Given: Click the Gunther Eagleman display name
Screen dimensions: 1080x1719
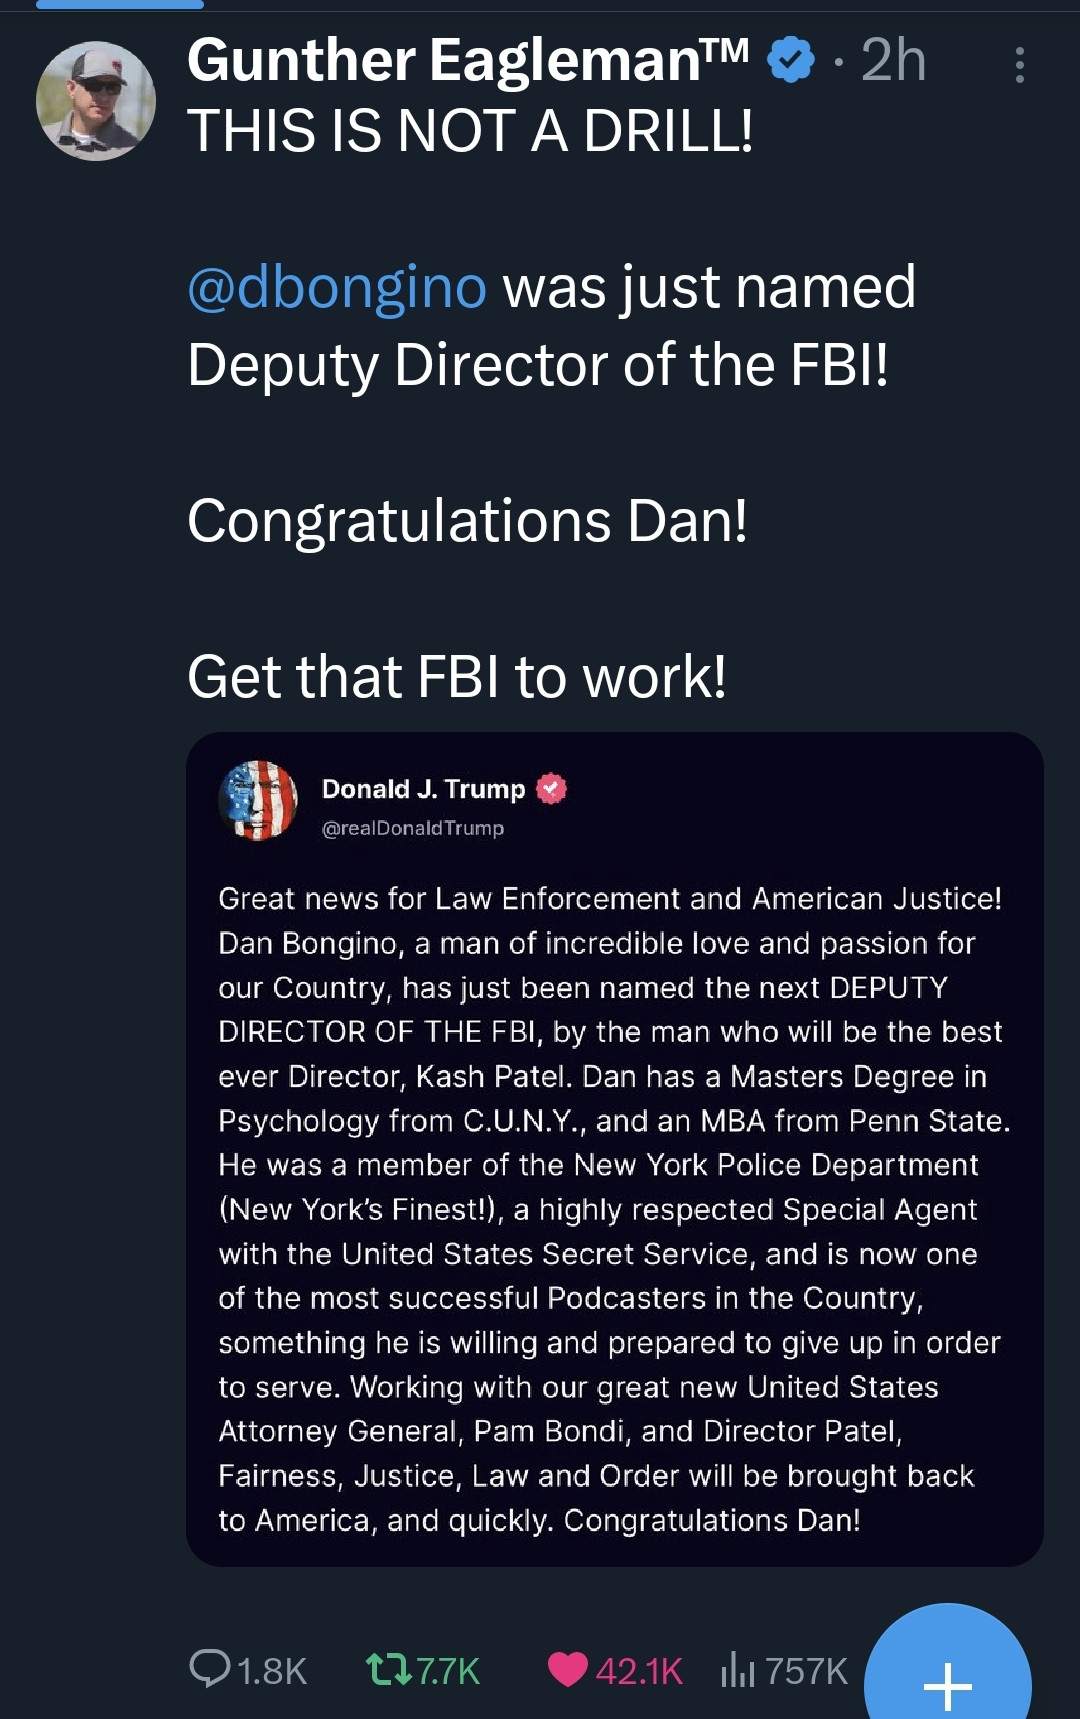Looking at the screenshot, I should coord(467,60).
